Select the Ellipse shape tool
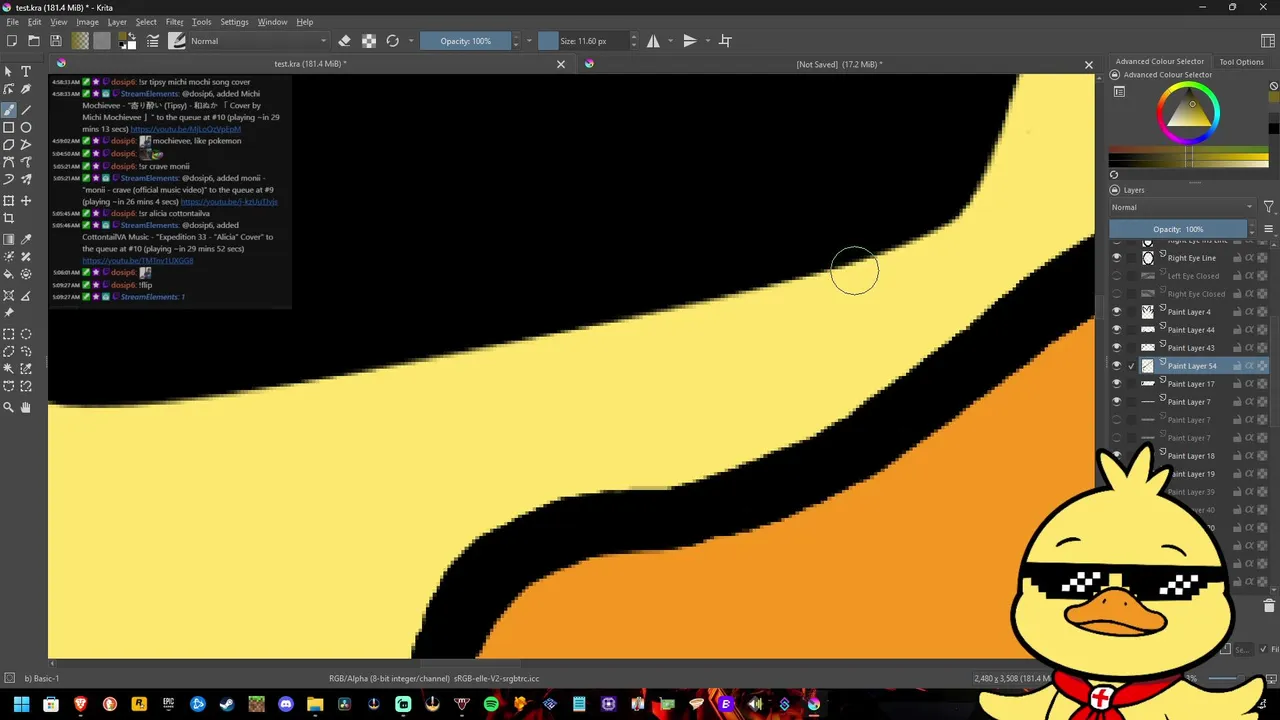The width and height of the screenshot is (1280, 720). (x=26, y=128)
